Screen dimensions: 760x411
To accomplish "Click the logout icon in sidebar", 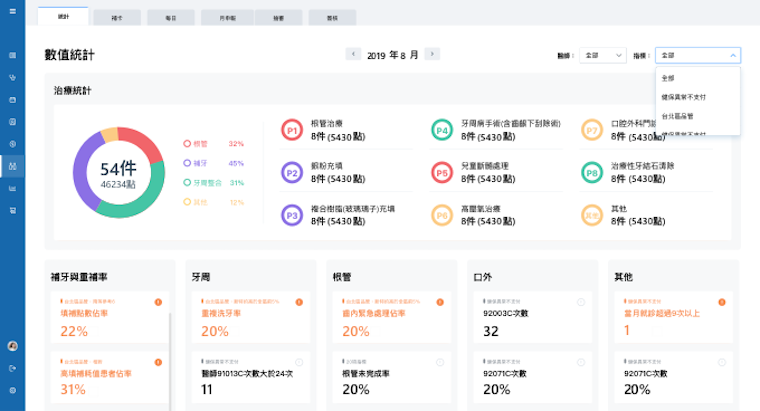I will (12, 368).
